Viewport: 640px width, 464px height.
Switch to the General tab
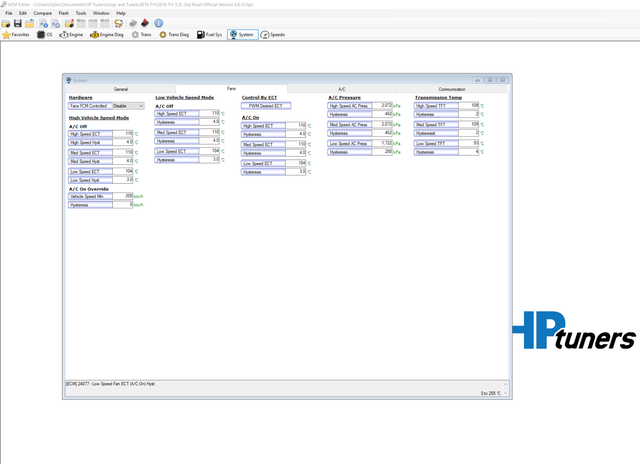coord(121,89)
